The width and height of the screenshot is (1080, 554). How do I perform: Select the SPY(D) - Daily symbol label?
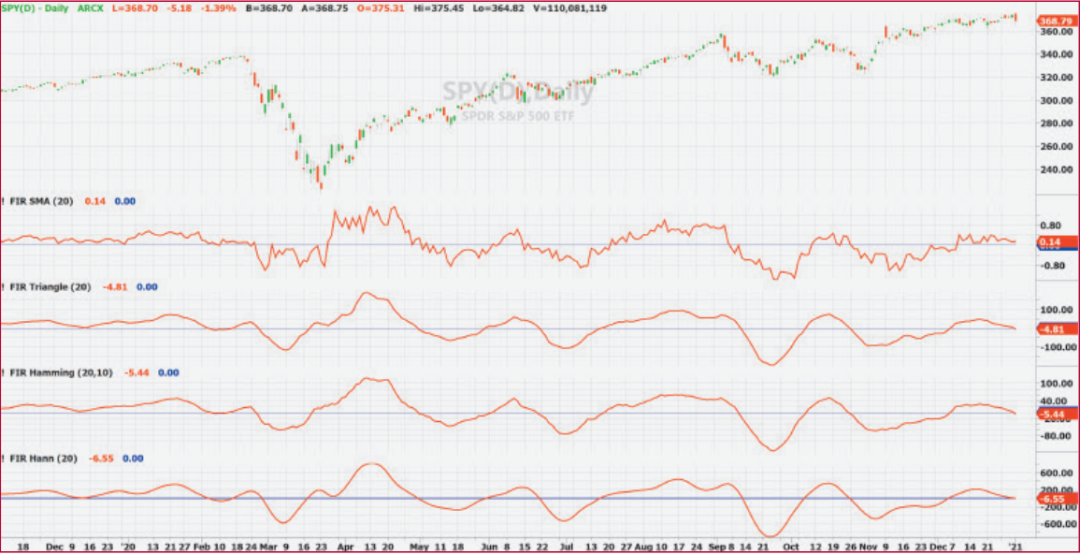point(37,7)
